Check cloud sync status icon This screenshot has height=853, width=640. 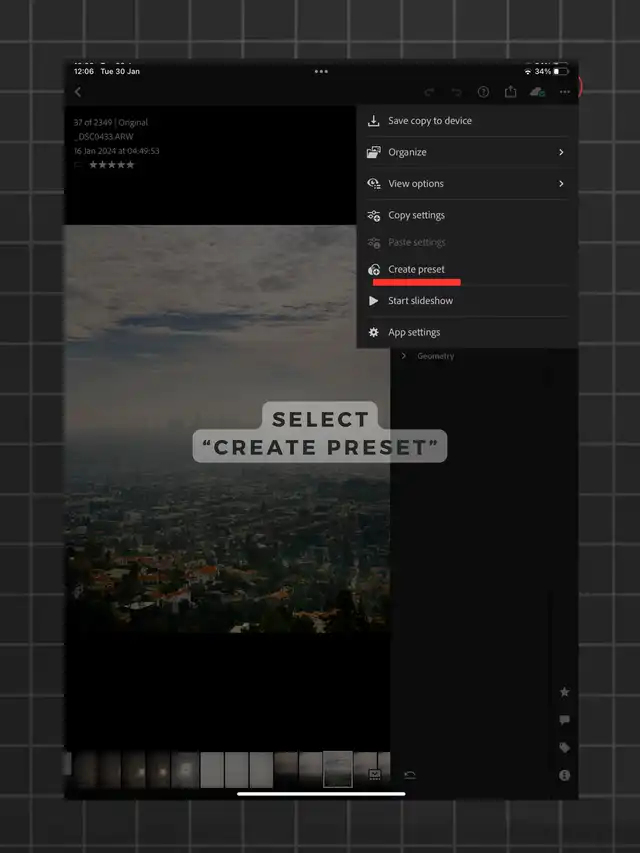pyautogui.click(x=538, y=92)
